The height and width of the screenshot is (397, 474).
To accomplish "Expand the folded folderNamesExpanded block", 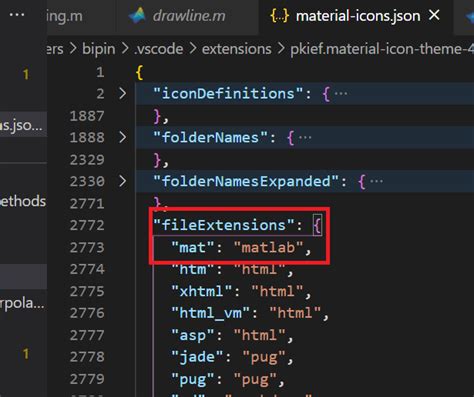I will tap(122, 181).
